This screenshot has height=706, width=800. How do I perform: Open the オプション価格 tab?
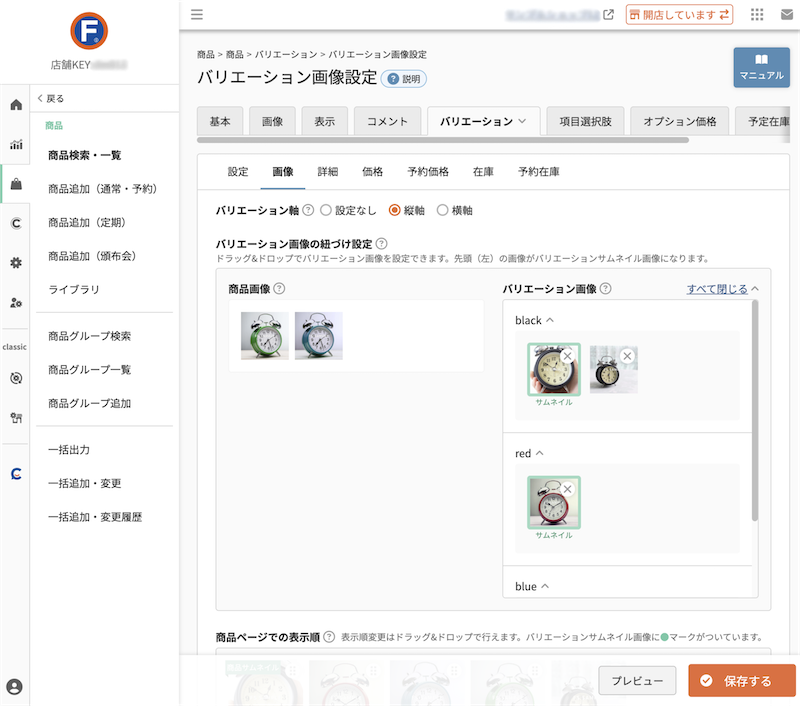click(x=680, y=121)
